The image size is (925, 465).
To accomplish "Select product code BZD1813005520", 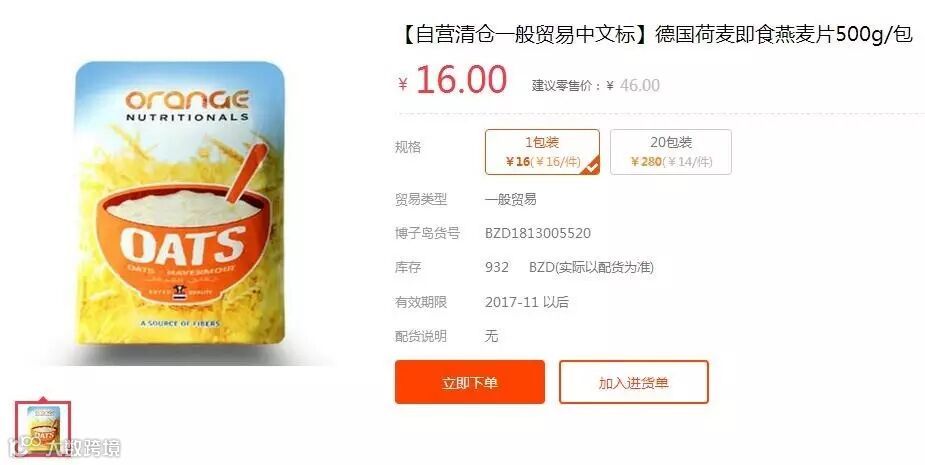I will (537, 233).
